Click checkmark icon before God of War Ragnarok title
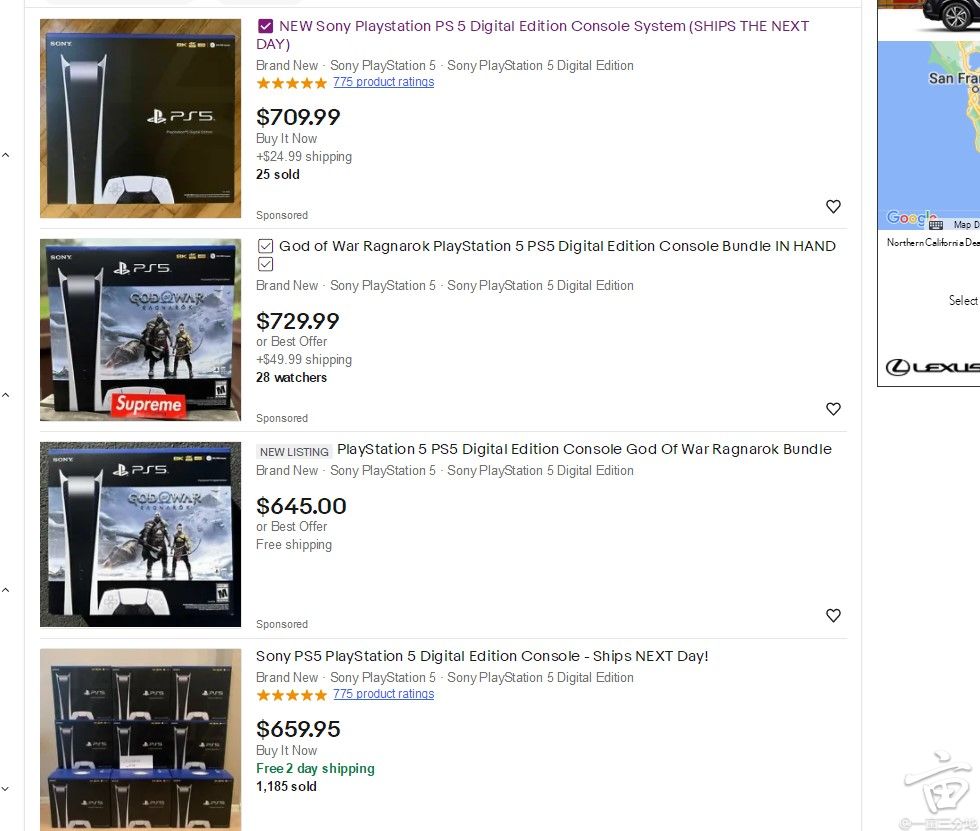This screenshot has height=831, width=980. (265, 246)
